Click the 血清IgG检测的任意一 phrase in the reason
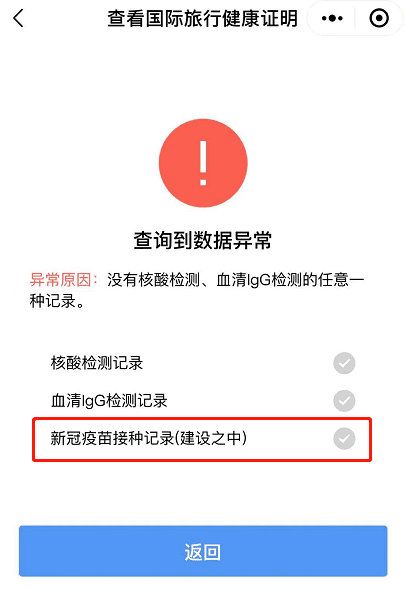Screen dimensions: 405x589 [290, 280]
